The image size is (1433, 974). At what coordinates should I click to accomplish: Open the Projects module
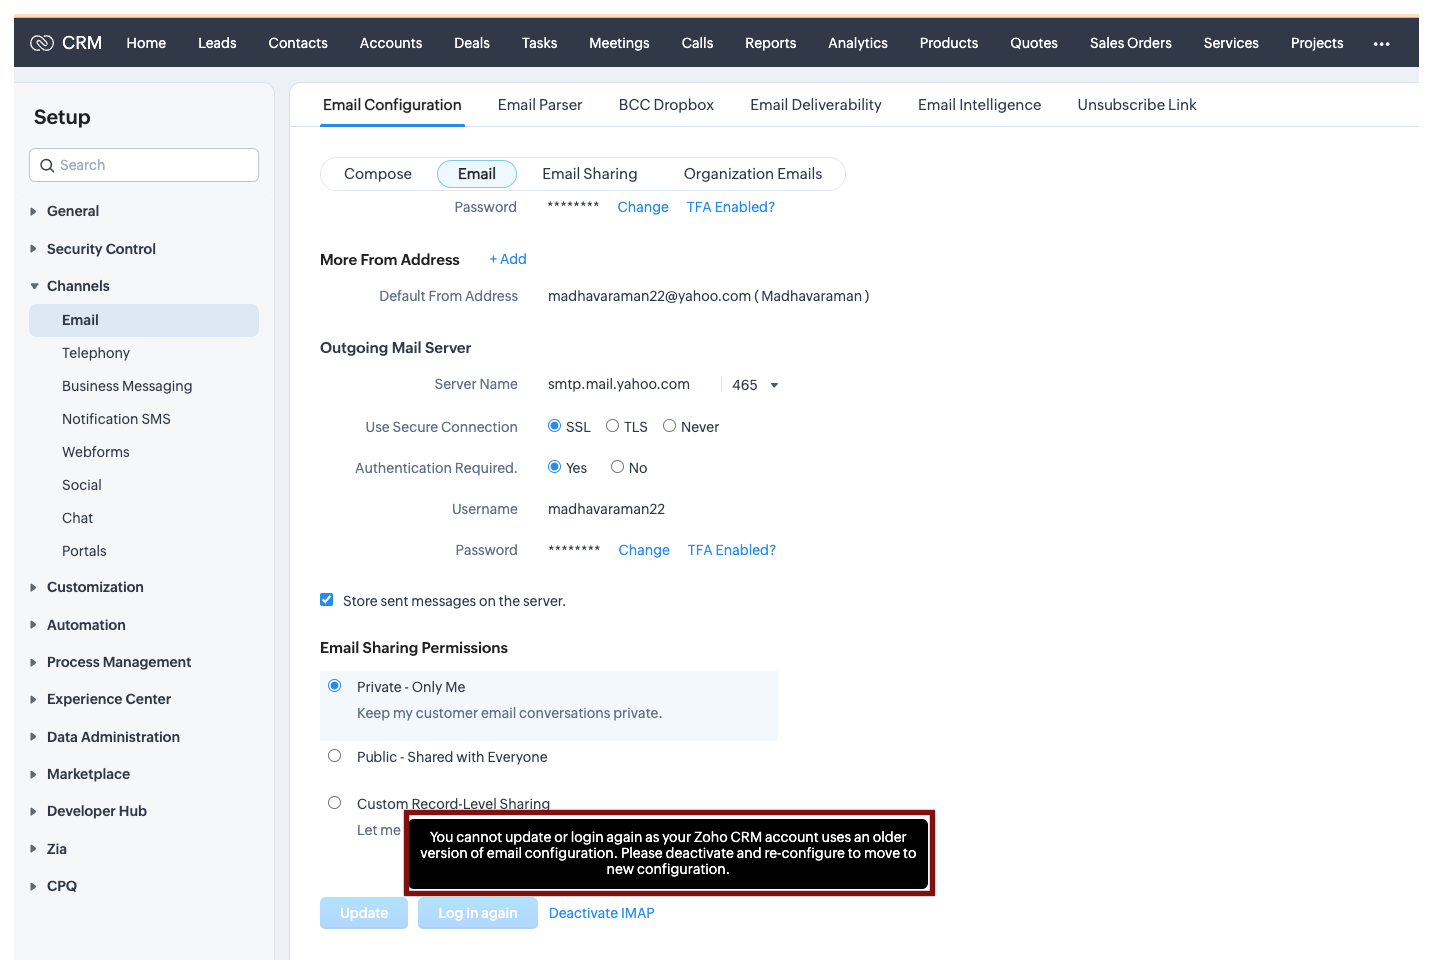coord(1317,43)
